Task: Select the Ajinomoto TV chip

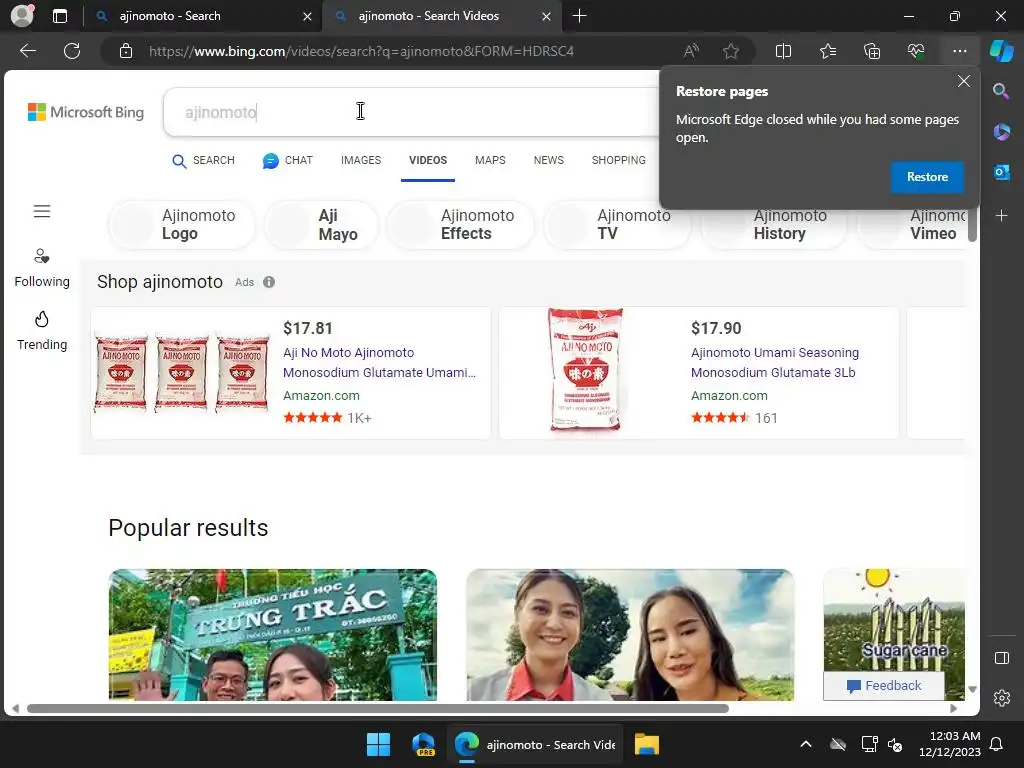Action: click(617, 225)
